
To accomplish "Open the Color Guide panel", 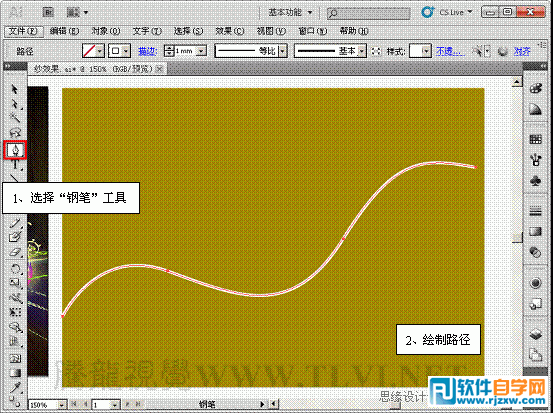I will click(535, 110).
